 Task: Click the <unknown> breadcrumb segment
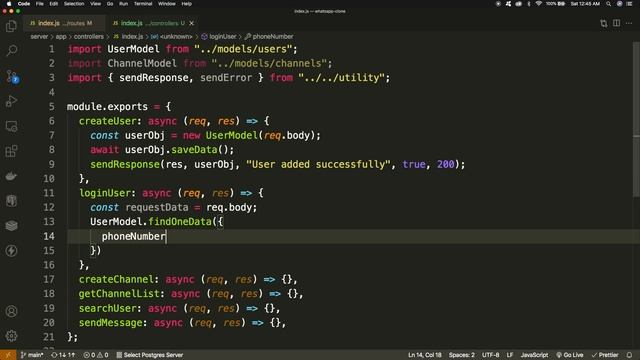(172, 37)
